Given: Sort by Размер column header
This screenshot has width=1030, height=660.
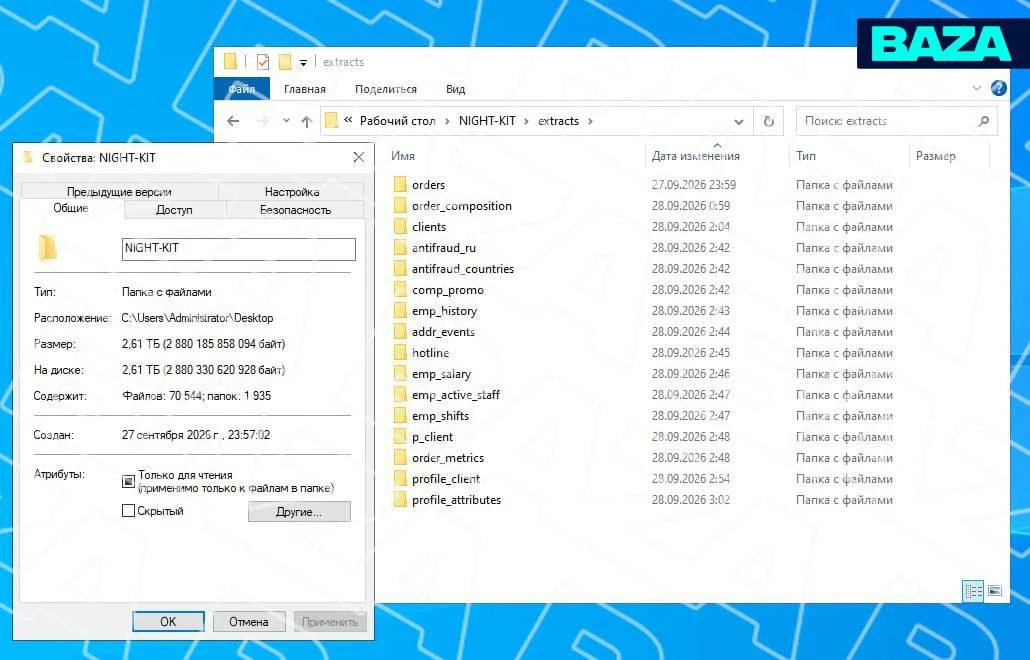Looking at the screenshot, I should coord(935,156).
